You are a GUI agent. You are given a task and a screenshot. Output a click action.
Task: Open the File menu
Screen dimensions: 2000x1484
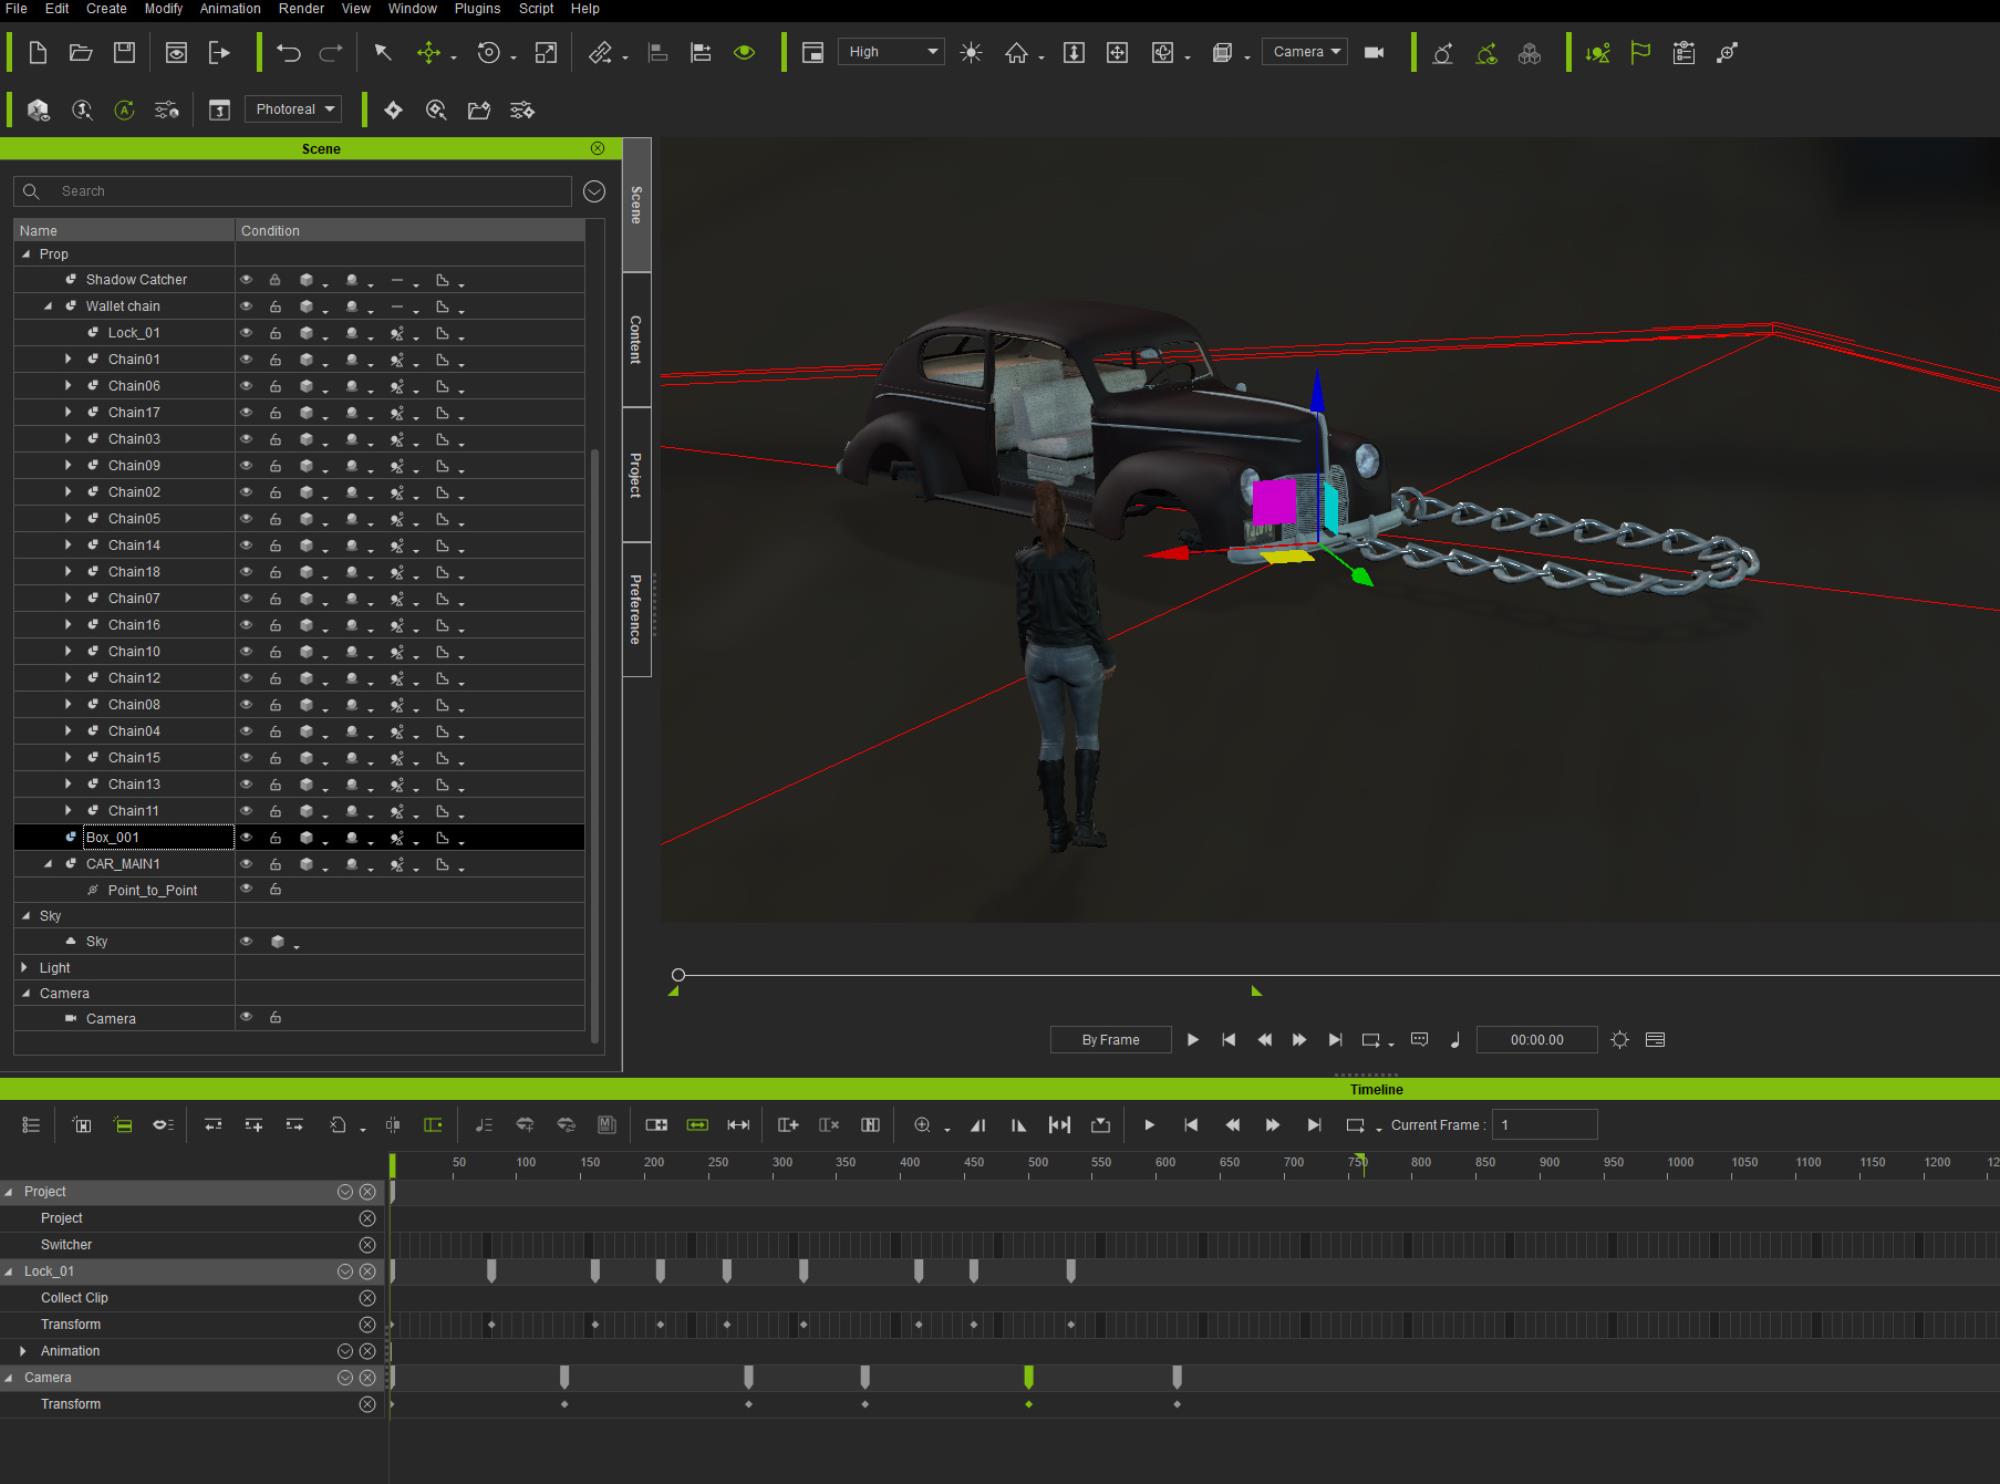click(16, 8)
